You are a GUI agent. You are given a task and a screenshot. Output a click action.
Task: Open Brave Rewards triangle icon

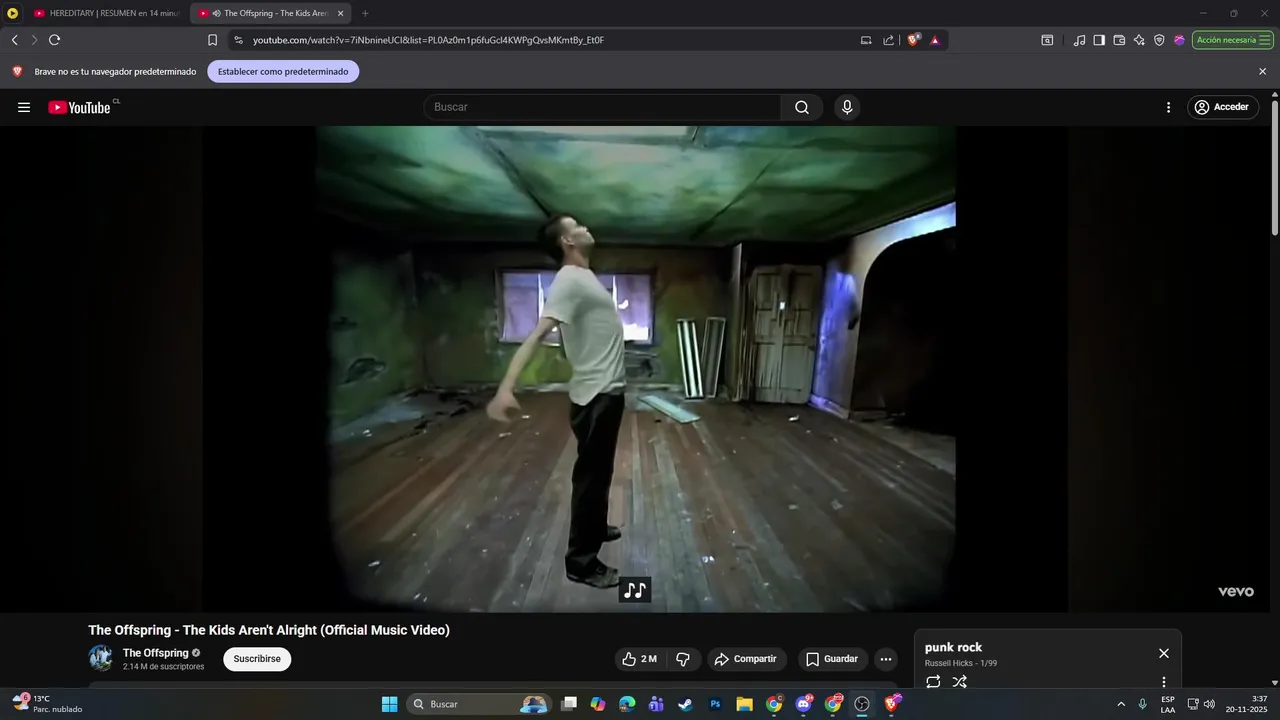(935, 40)
